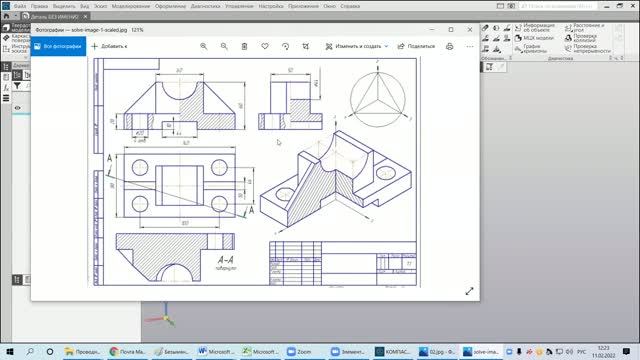Switch to Деталь БЕЗ ИМЕНИ document tab
Viewport: 640px width, 360px height.
click(x=54, y=17)
